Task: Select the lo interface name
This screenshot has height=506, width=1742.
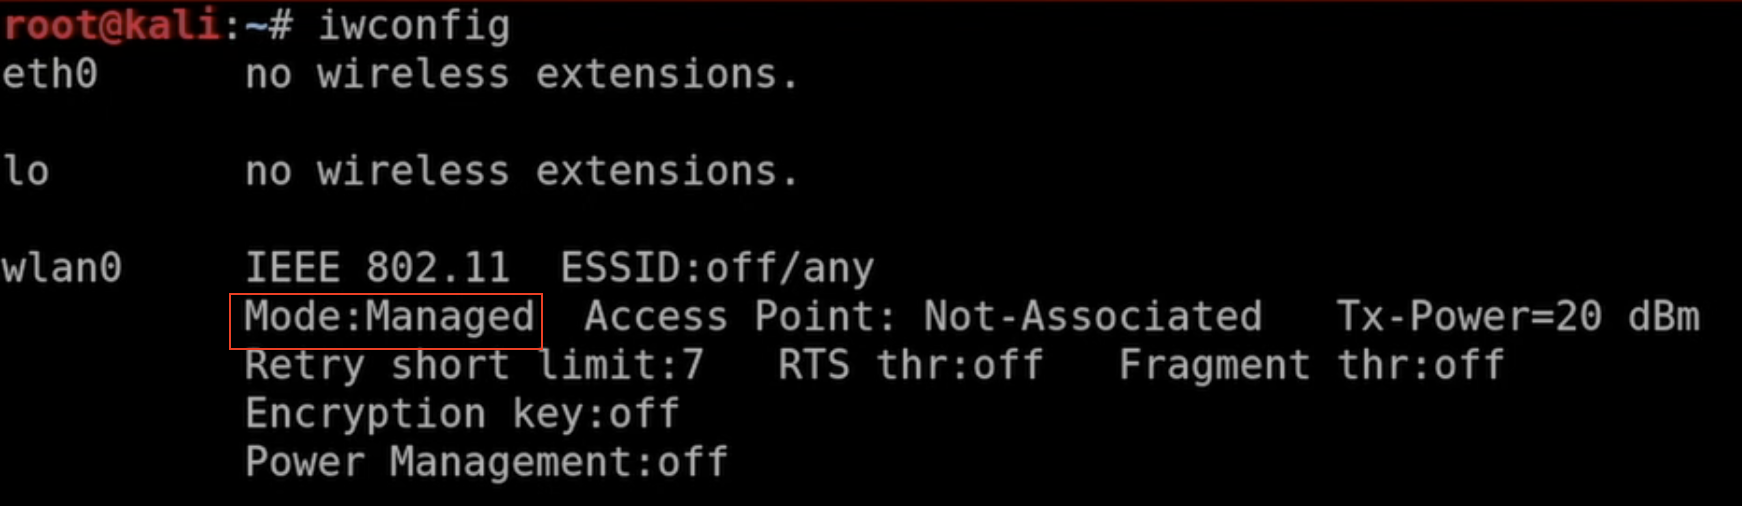Action: (26, 171)
